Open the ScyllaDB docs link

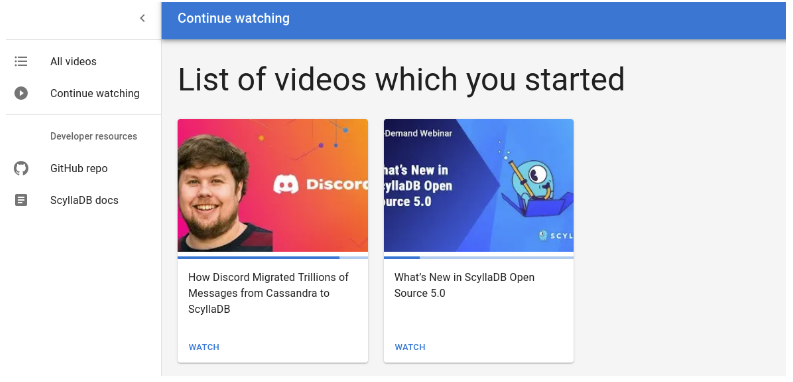83,200
